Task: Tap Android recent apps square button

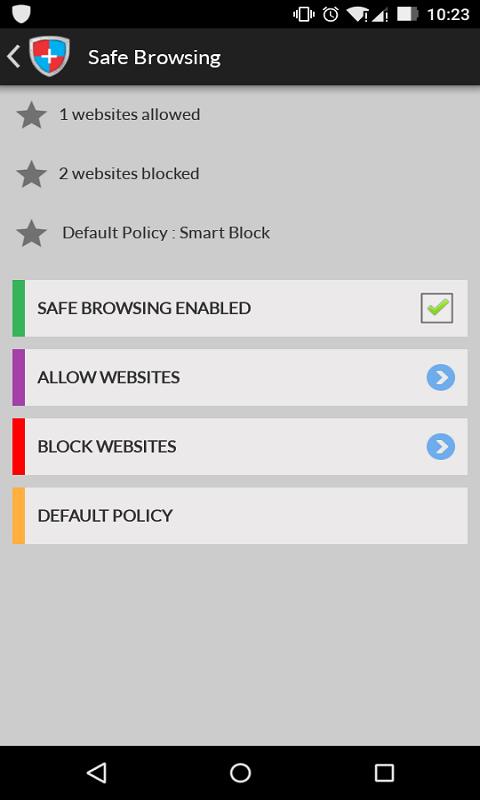Action: [384, 772]
